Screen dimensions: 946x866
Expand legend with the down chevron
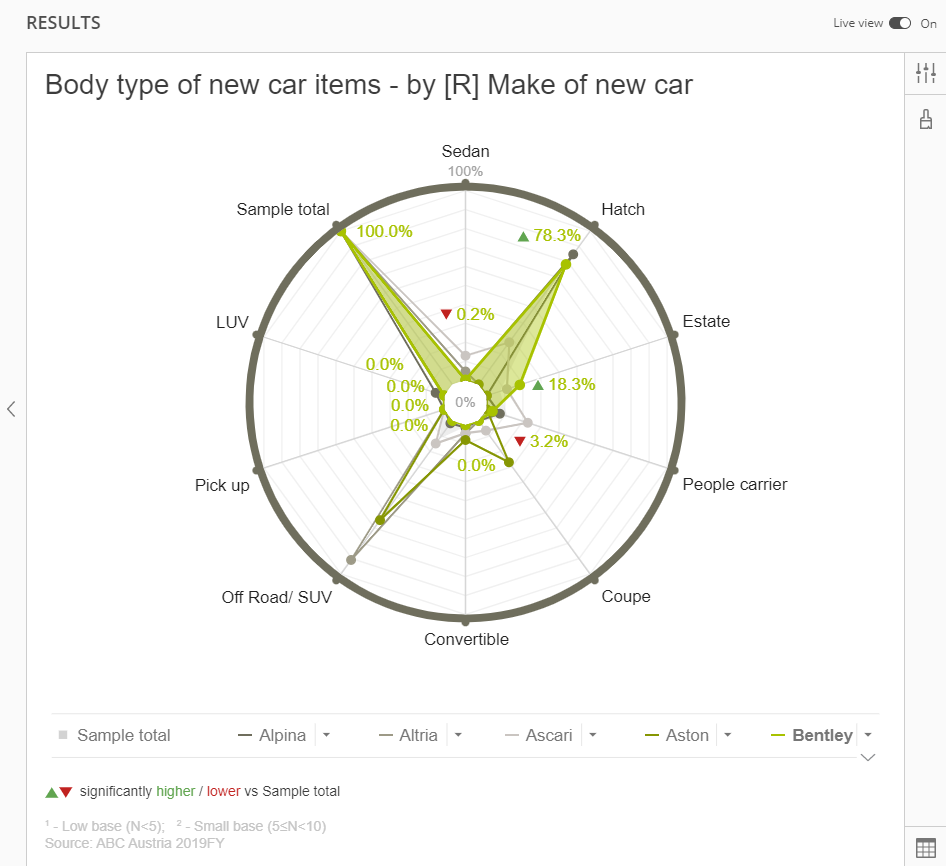pyautogui.click(x=868, y=757)
